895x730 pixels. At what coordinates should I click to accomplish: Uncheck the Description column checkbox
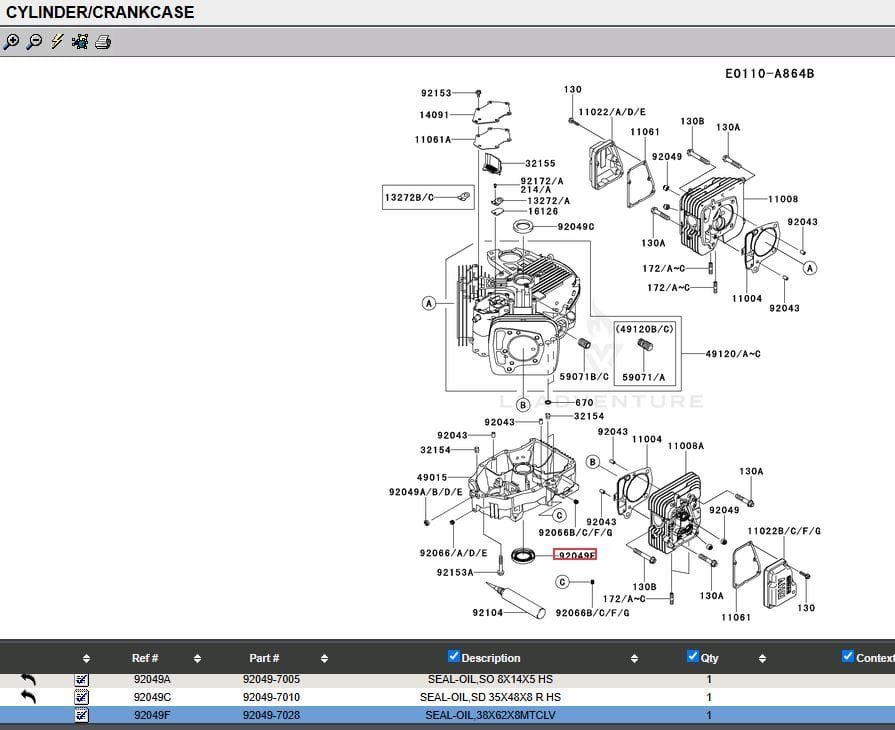[x=453, y=657]
